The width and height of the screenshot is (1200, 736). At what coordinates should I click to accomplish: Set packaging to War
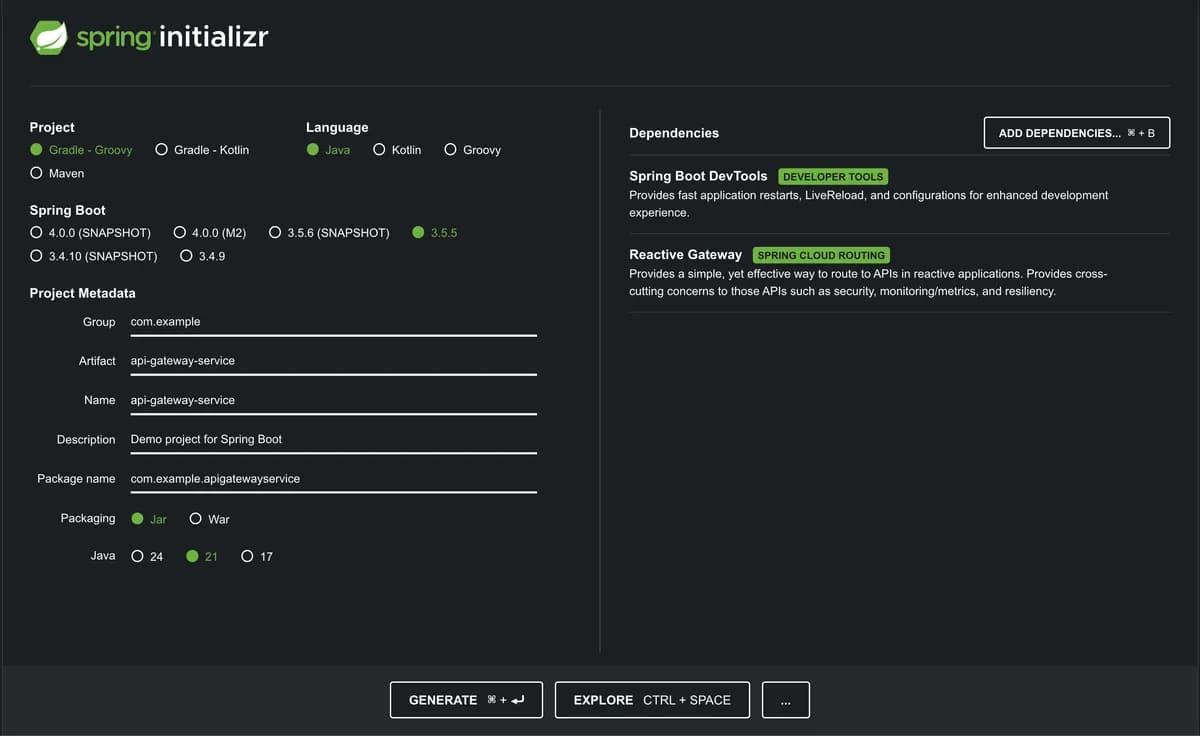click(x=210, y=519)
